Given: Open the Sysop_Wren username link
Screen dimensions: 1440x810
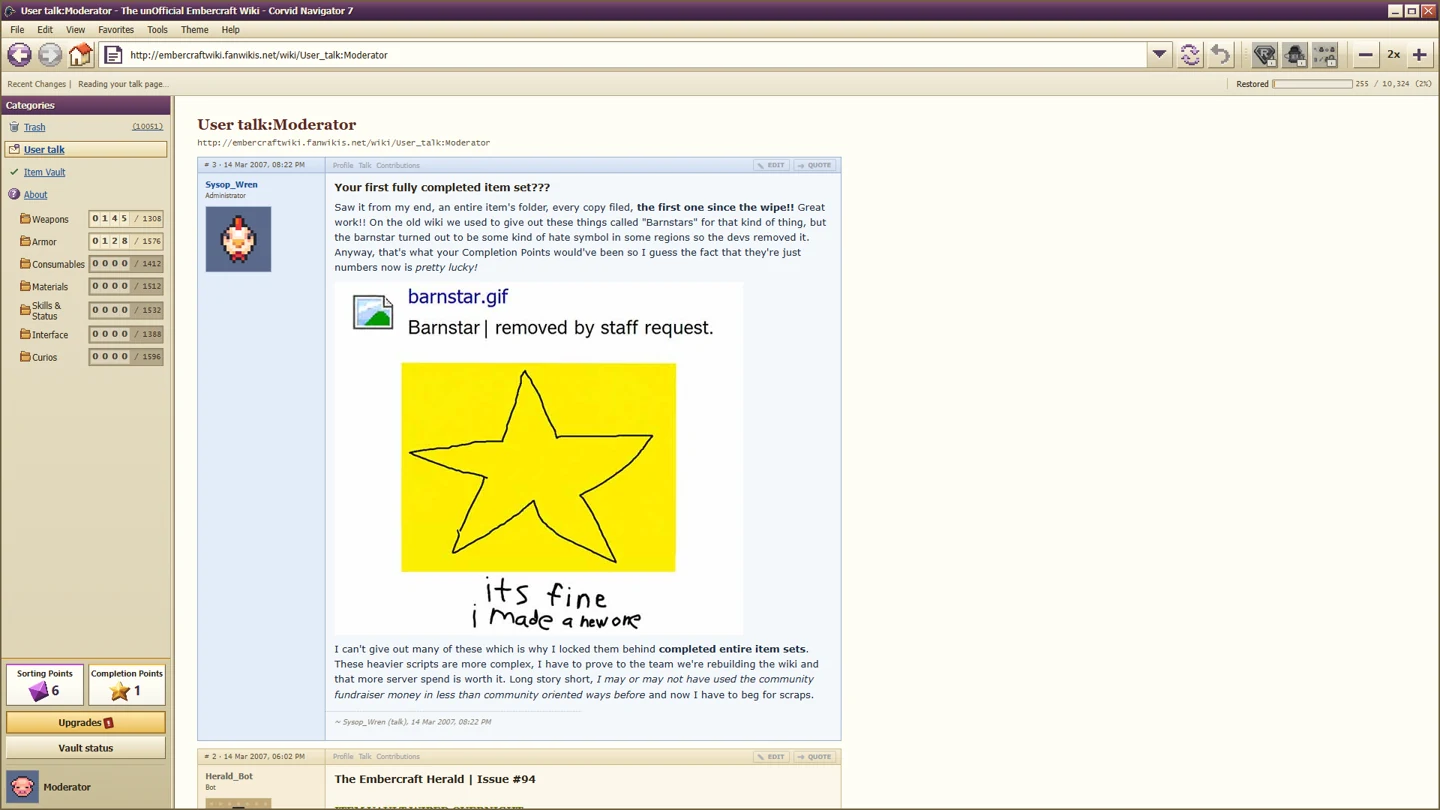Looking at the screenshot, I should 231,185.
